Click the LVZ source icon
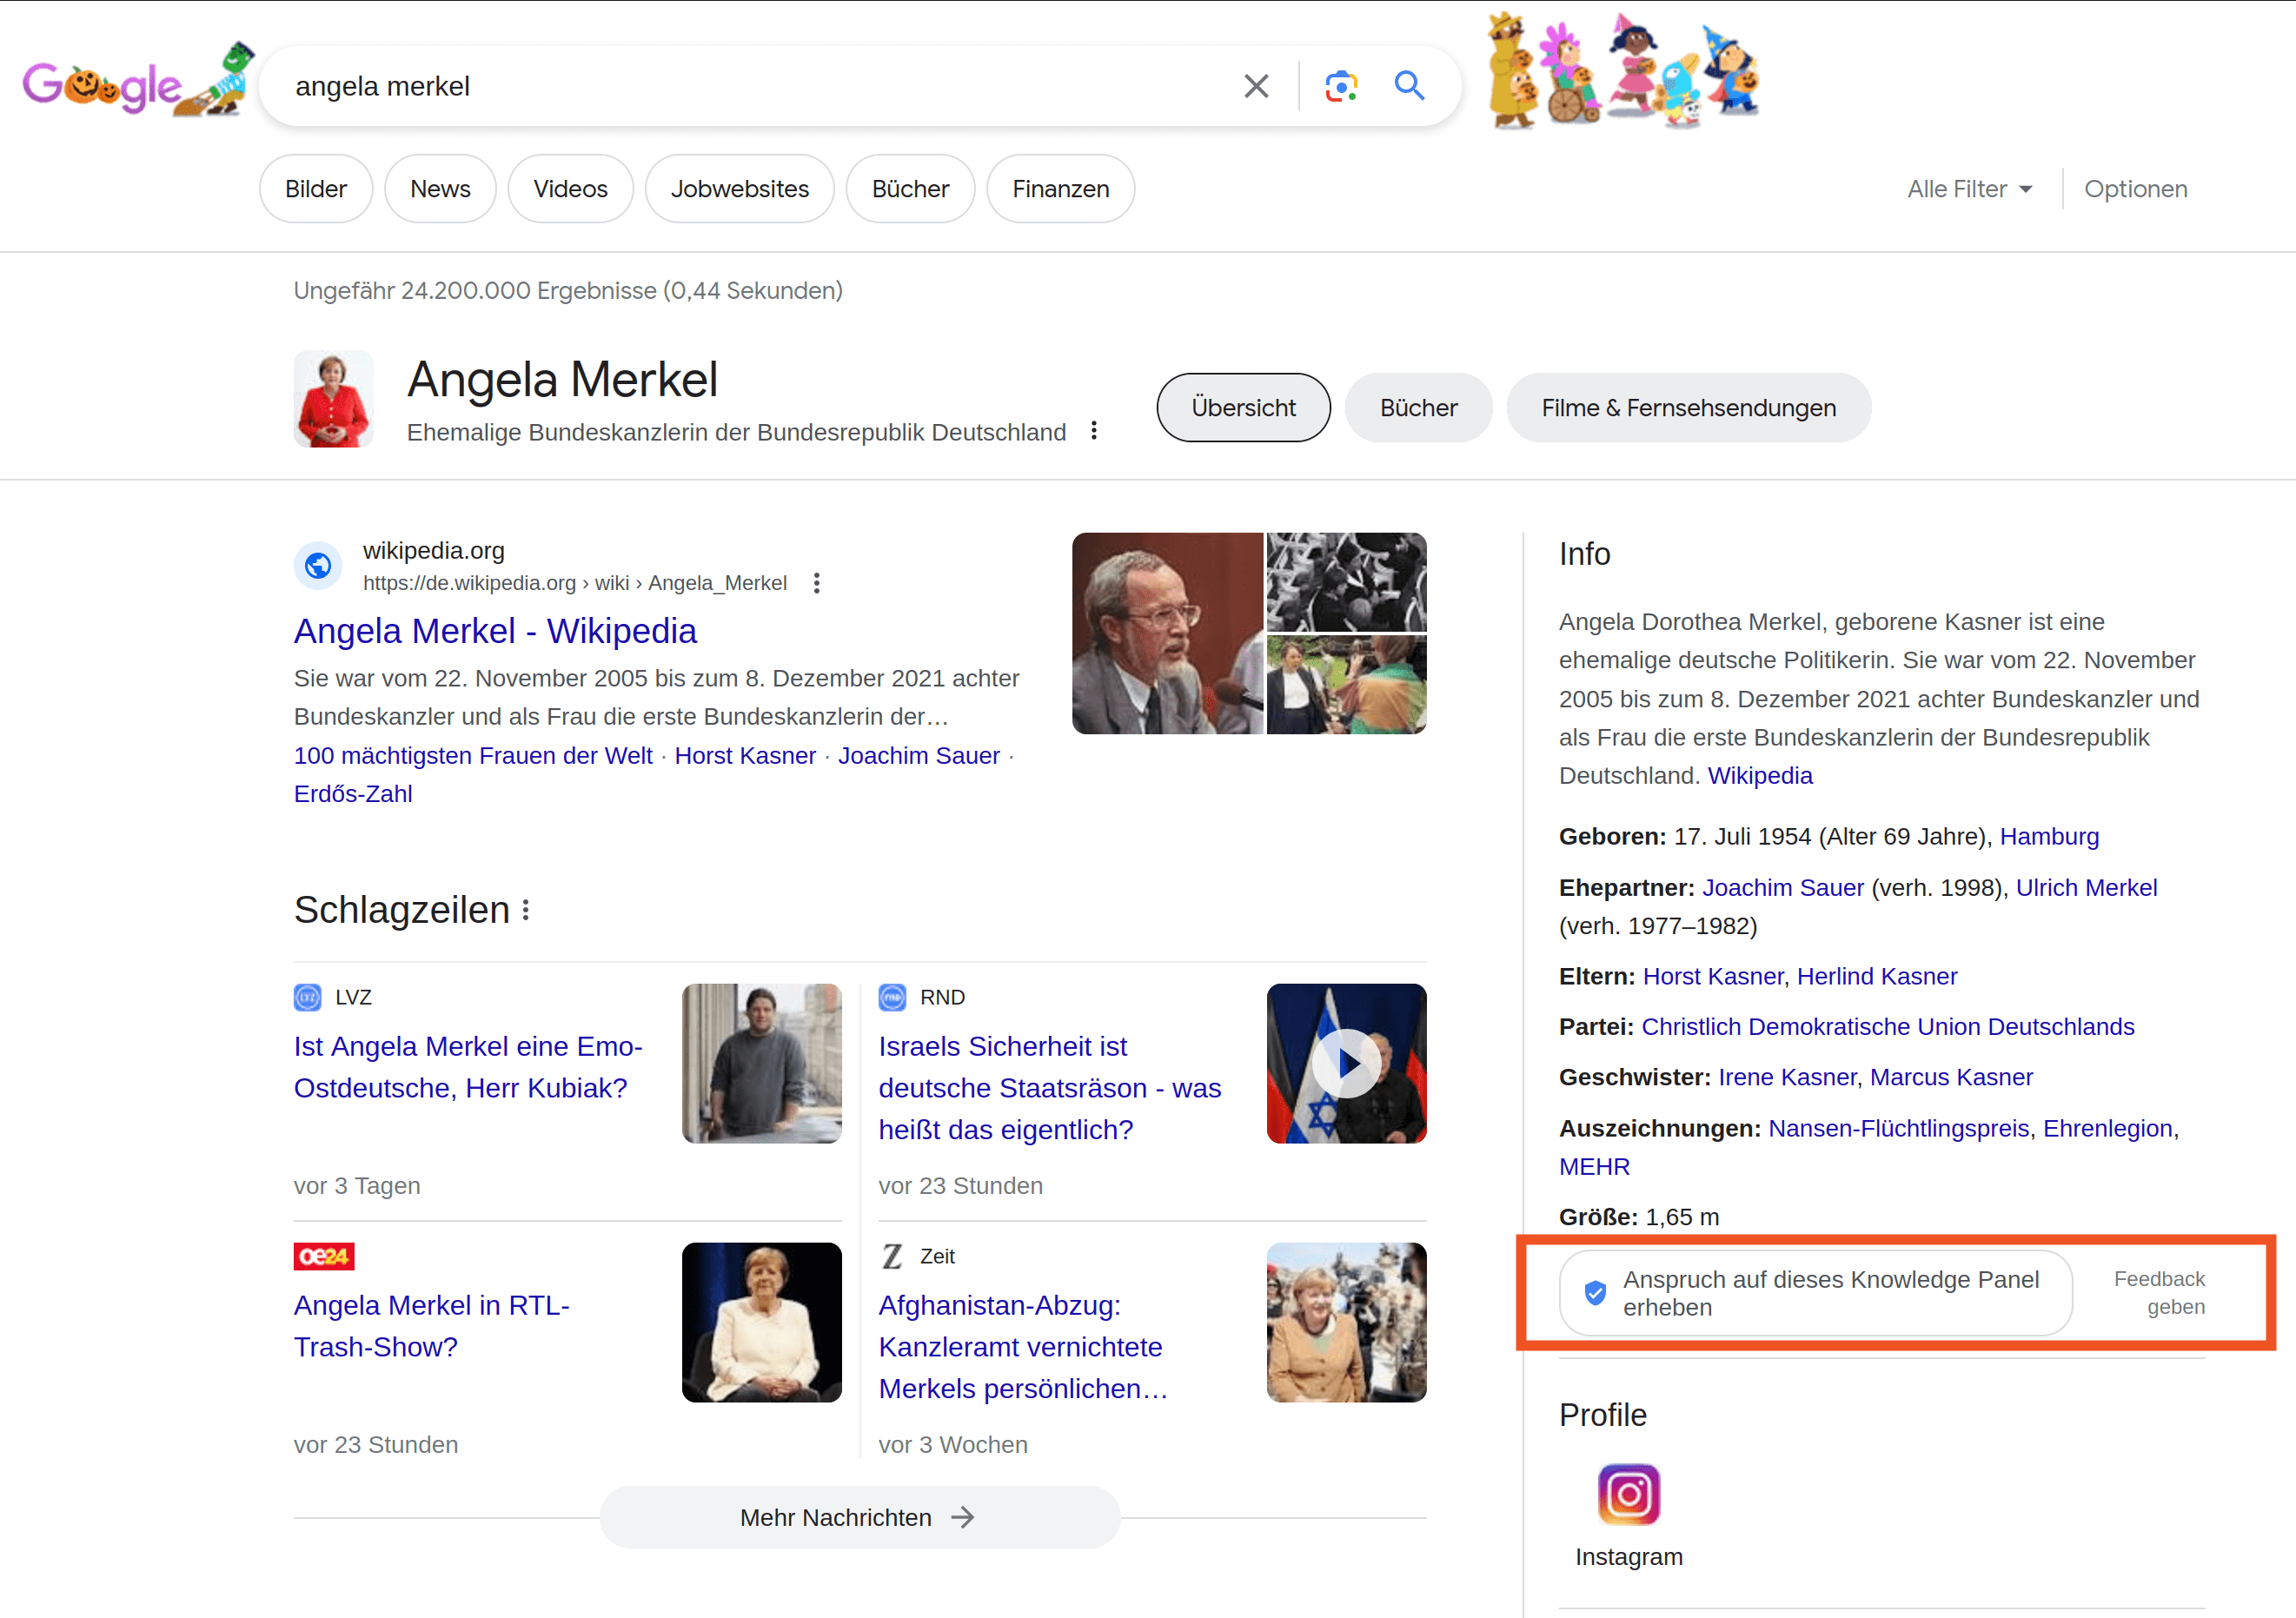The height and width of the screenshot is (1618, 2296). (x=307, y=997)
